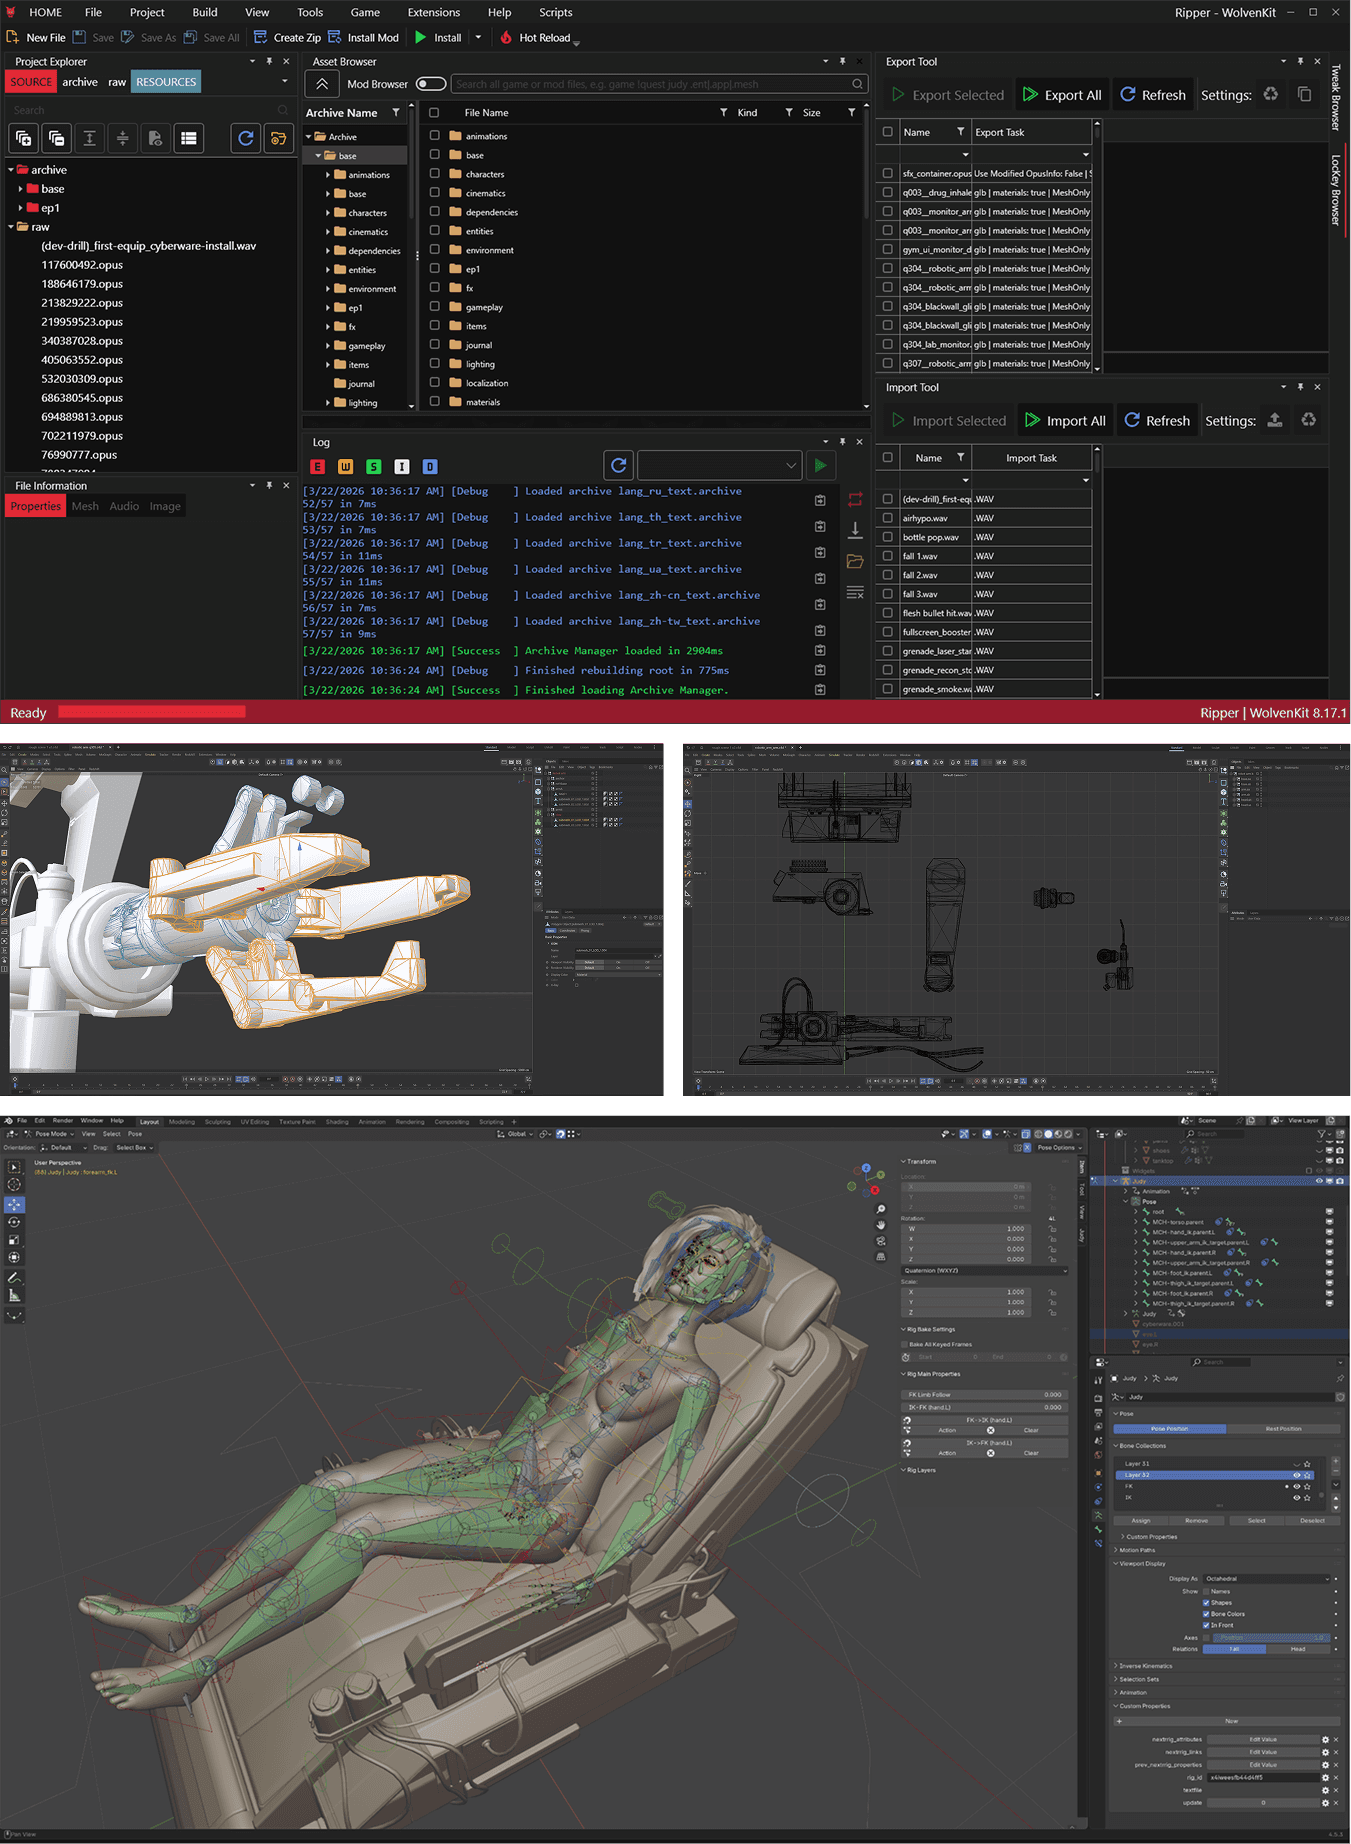Switch to the RESOURCES tab

point(166,82)
